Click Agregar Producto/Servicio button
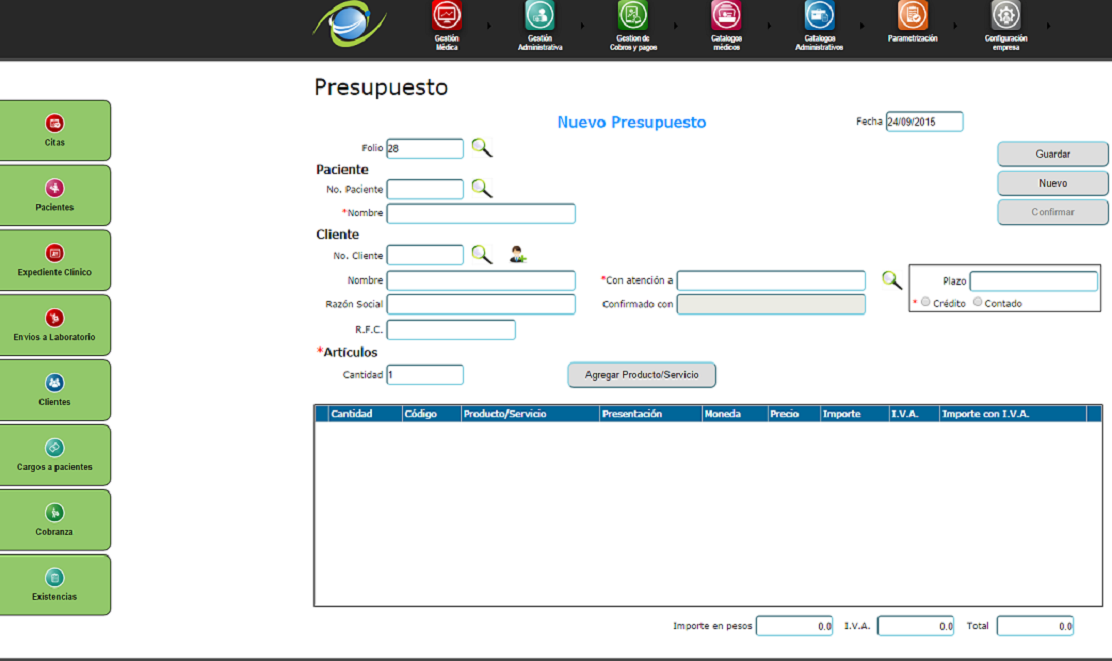 pyautogui.click(x=642, y=375)
